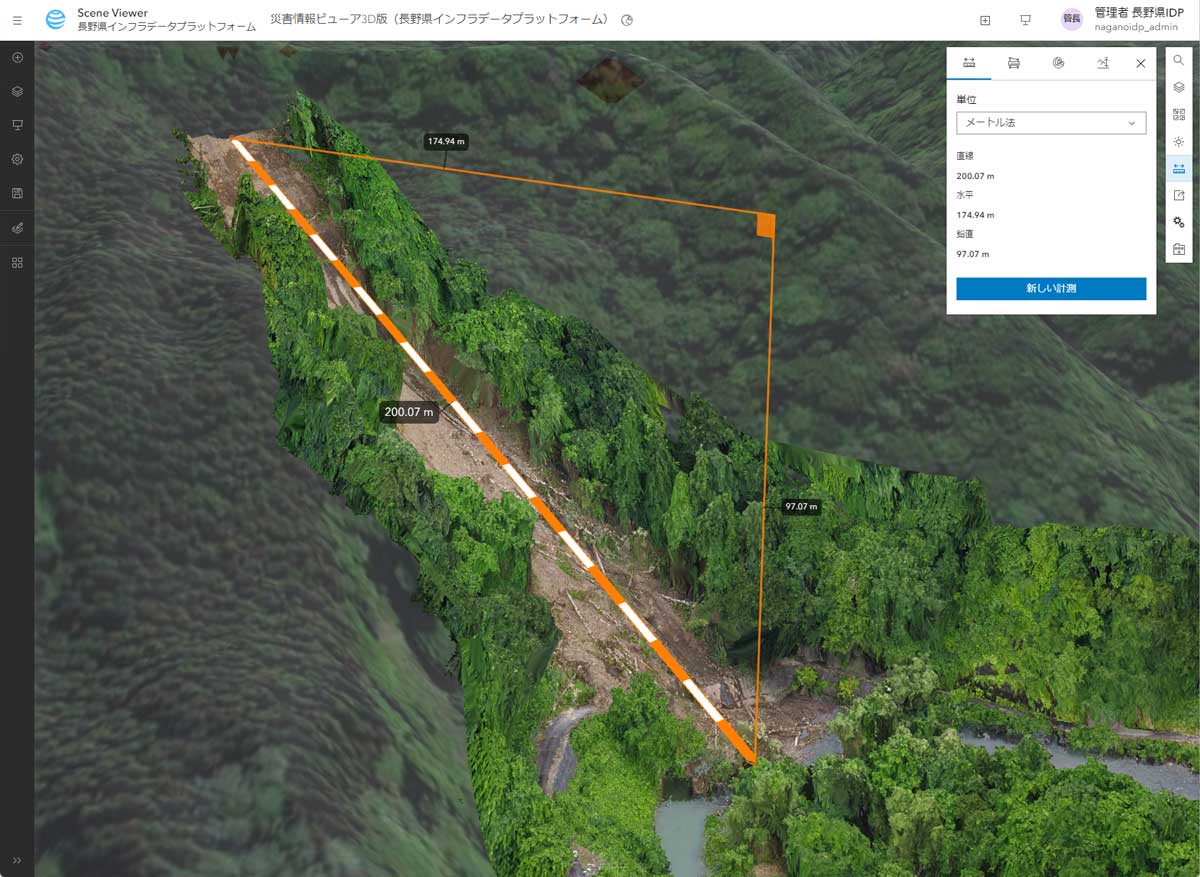Click the Add layer plus icon in left sidebar

click(x=17, y=57)
